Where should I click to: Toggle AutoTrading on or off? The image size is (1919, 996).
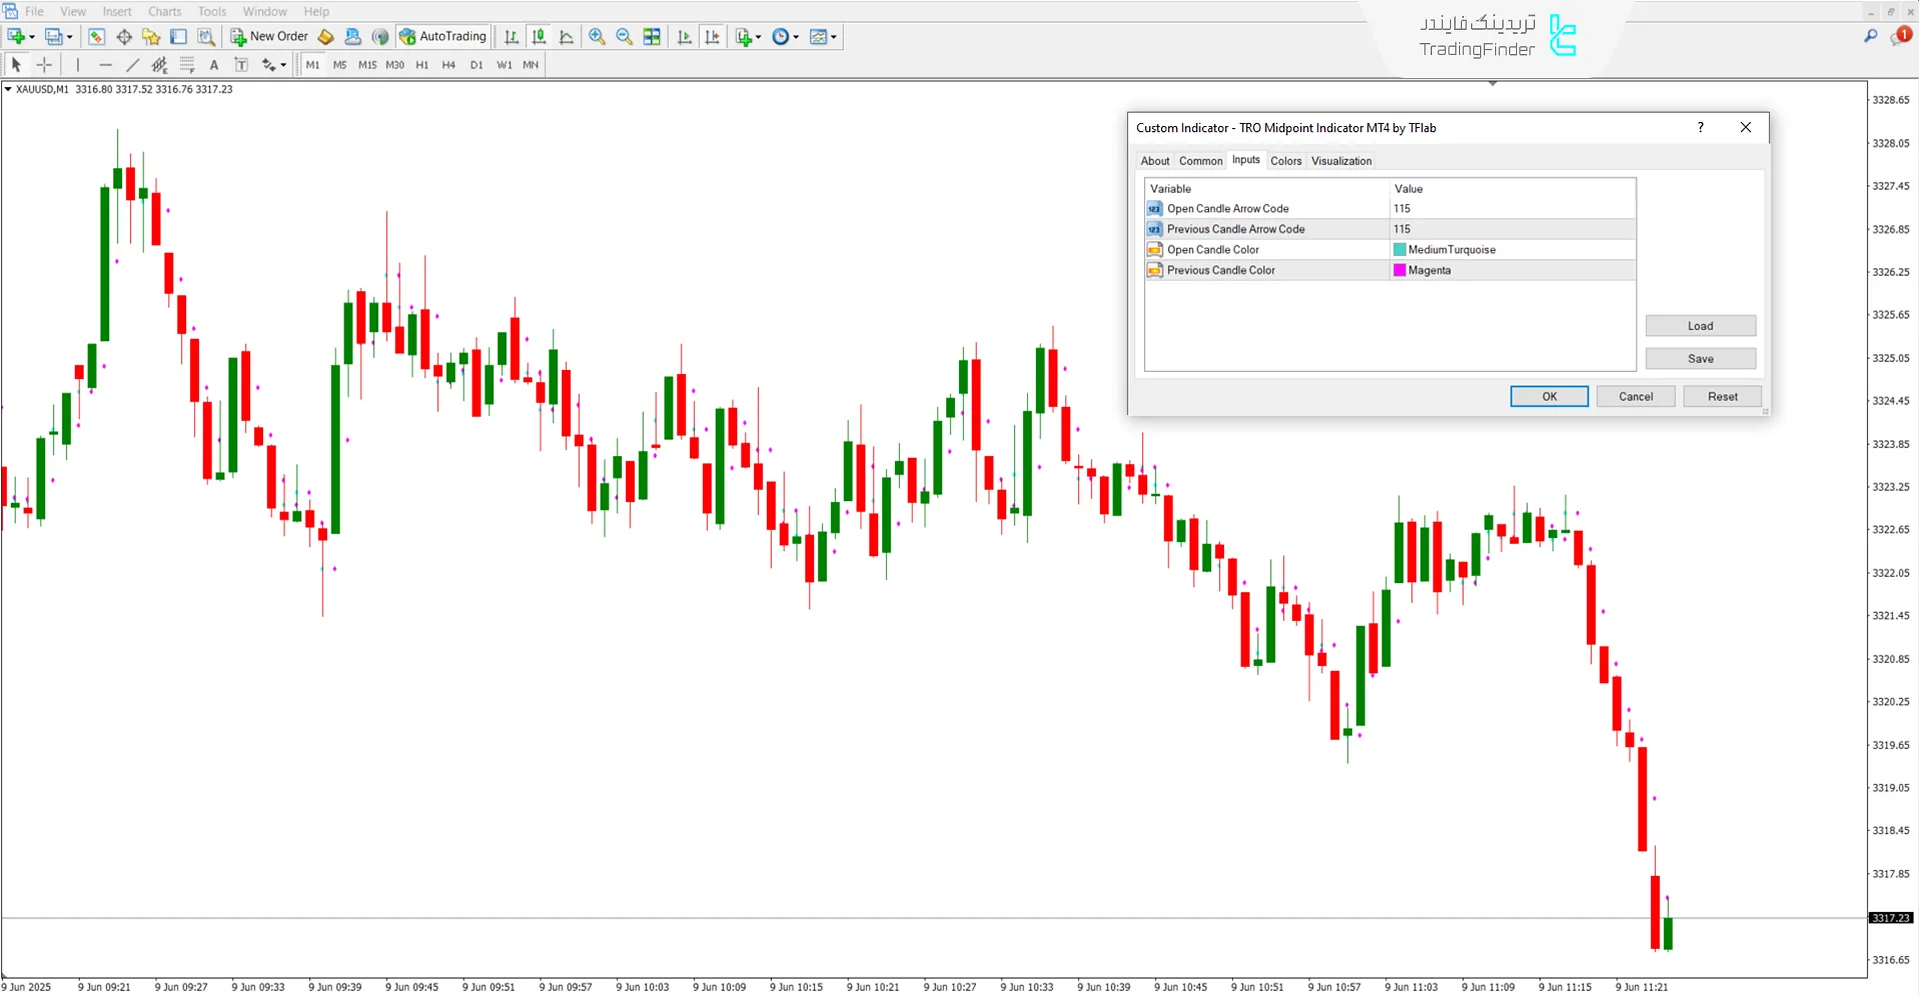coord(443,37)
